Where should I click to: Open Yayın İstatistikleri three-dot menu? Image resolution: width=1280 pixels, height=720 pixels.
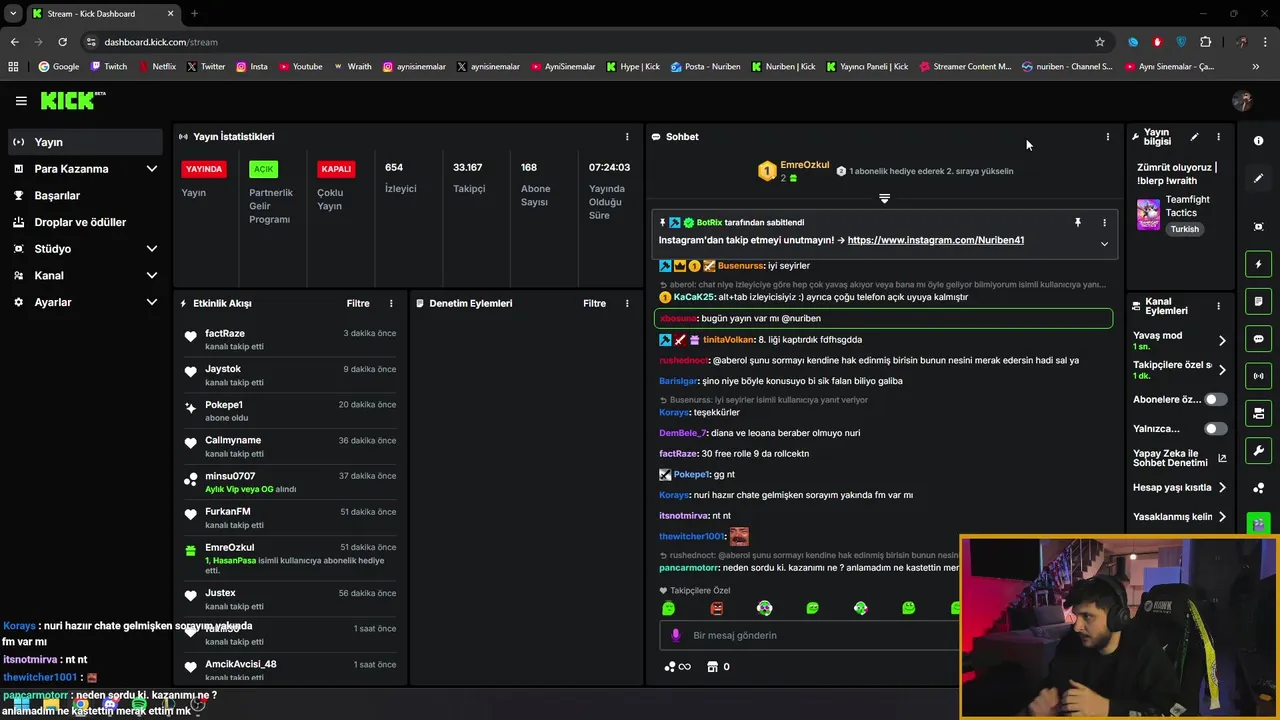627,137
